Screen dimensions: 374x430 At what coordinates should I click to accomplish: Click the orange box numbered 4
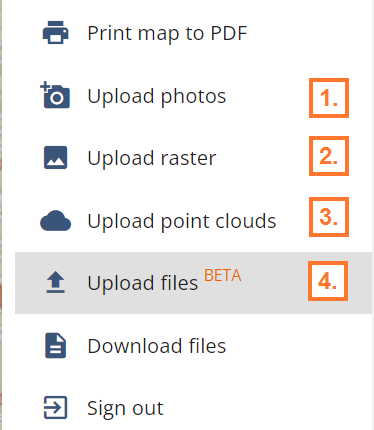pyautogui.click(x=328, y=281)
